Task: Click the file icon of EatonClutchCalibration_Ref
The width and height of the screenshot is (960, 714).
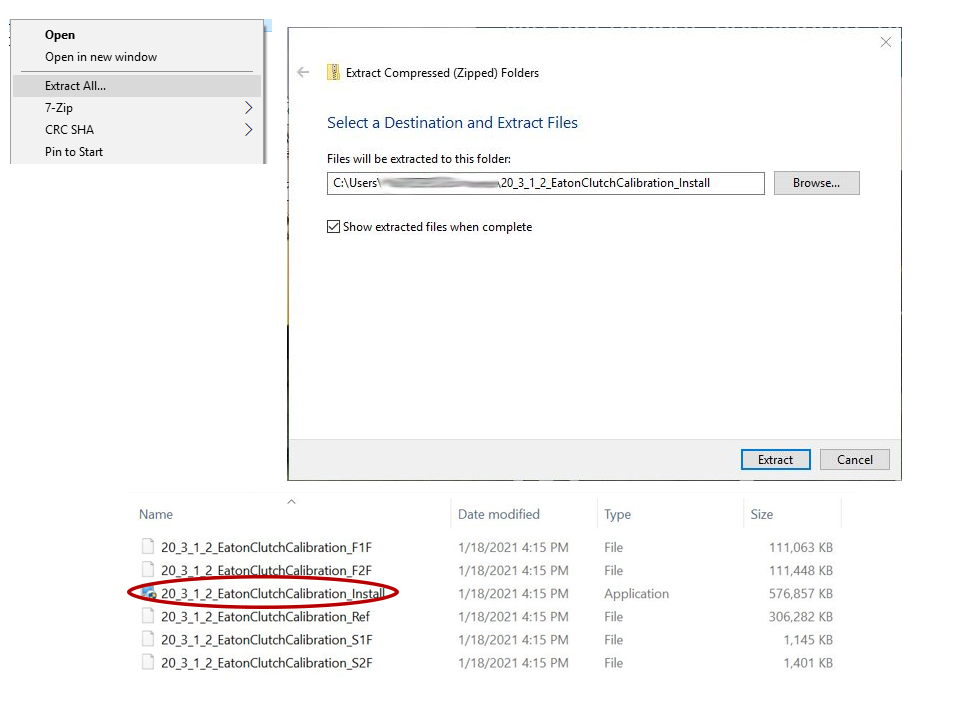Action: 148,615
